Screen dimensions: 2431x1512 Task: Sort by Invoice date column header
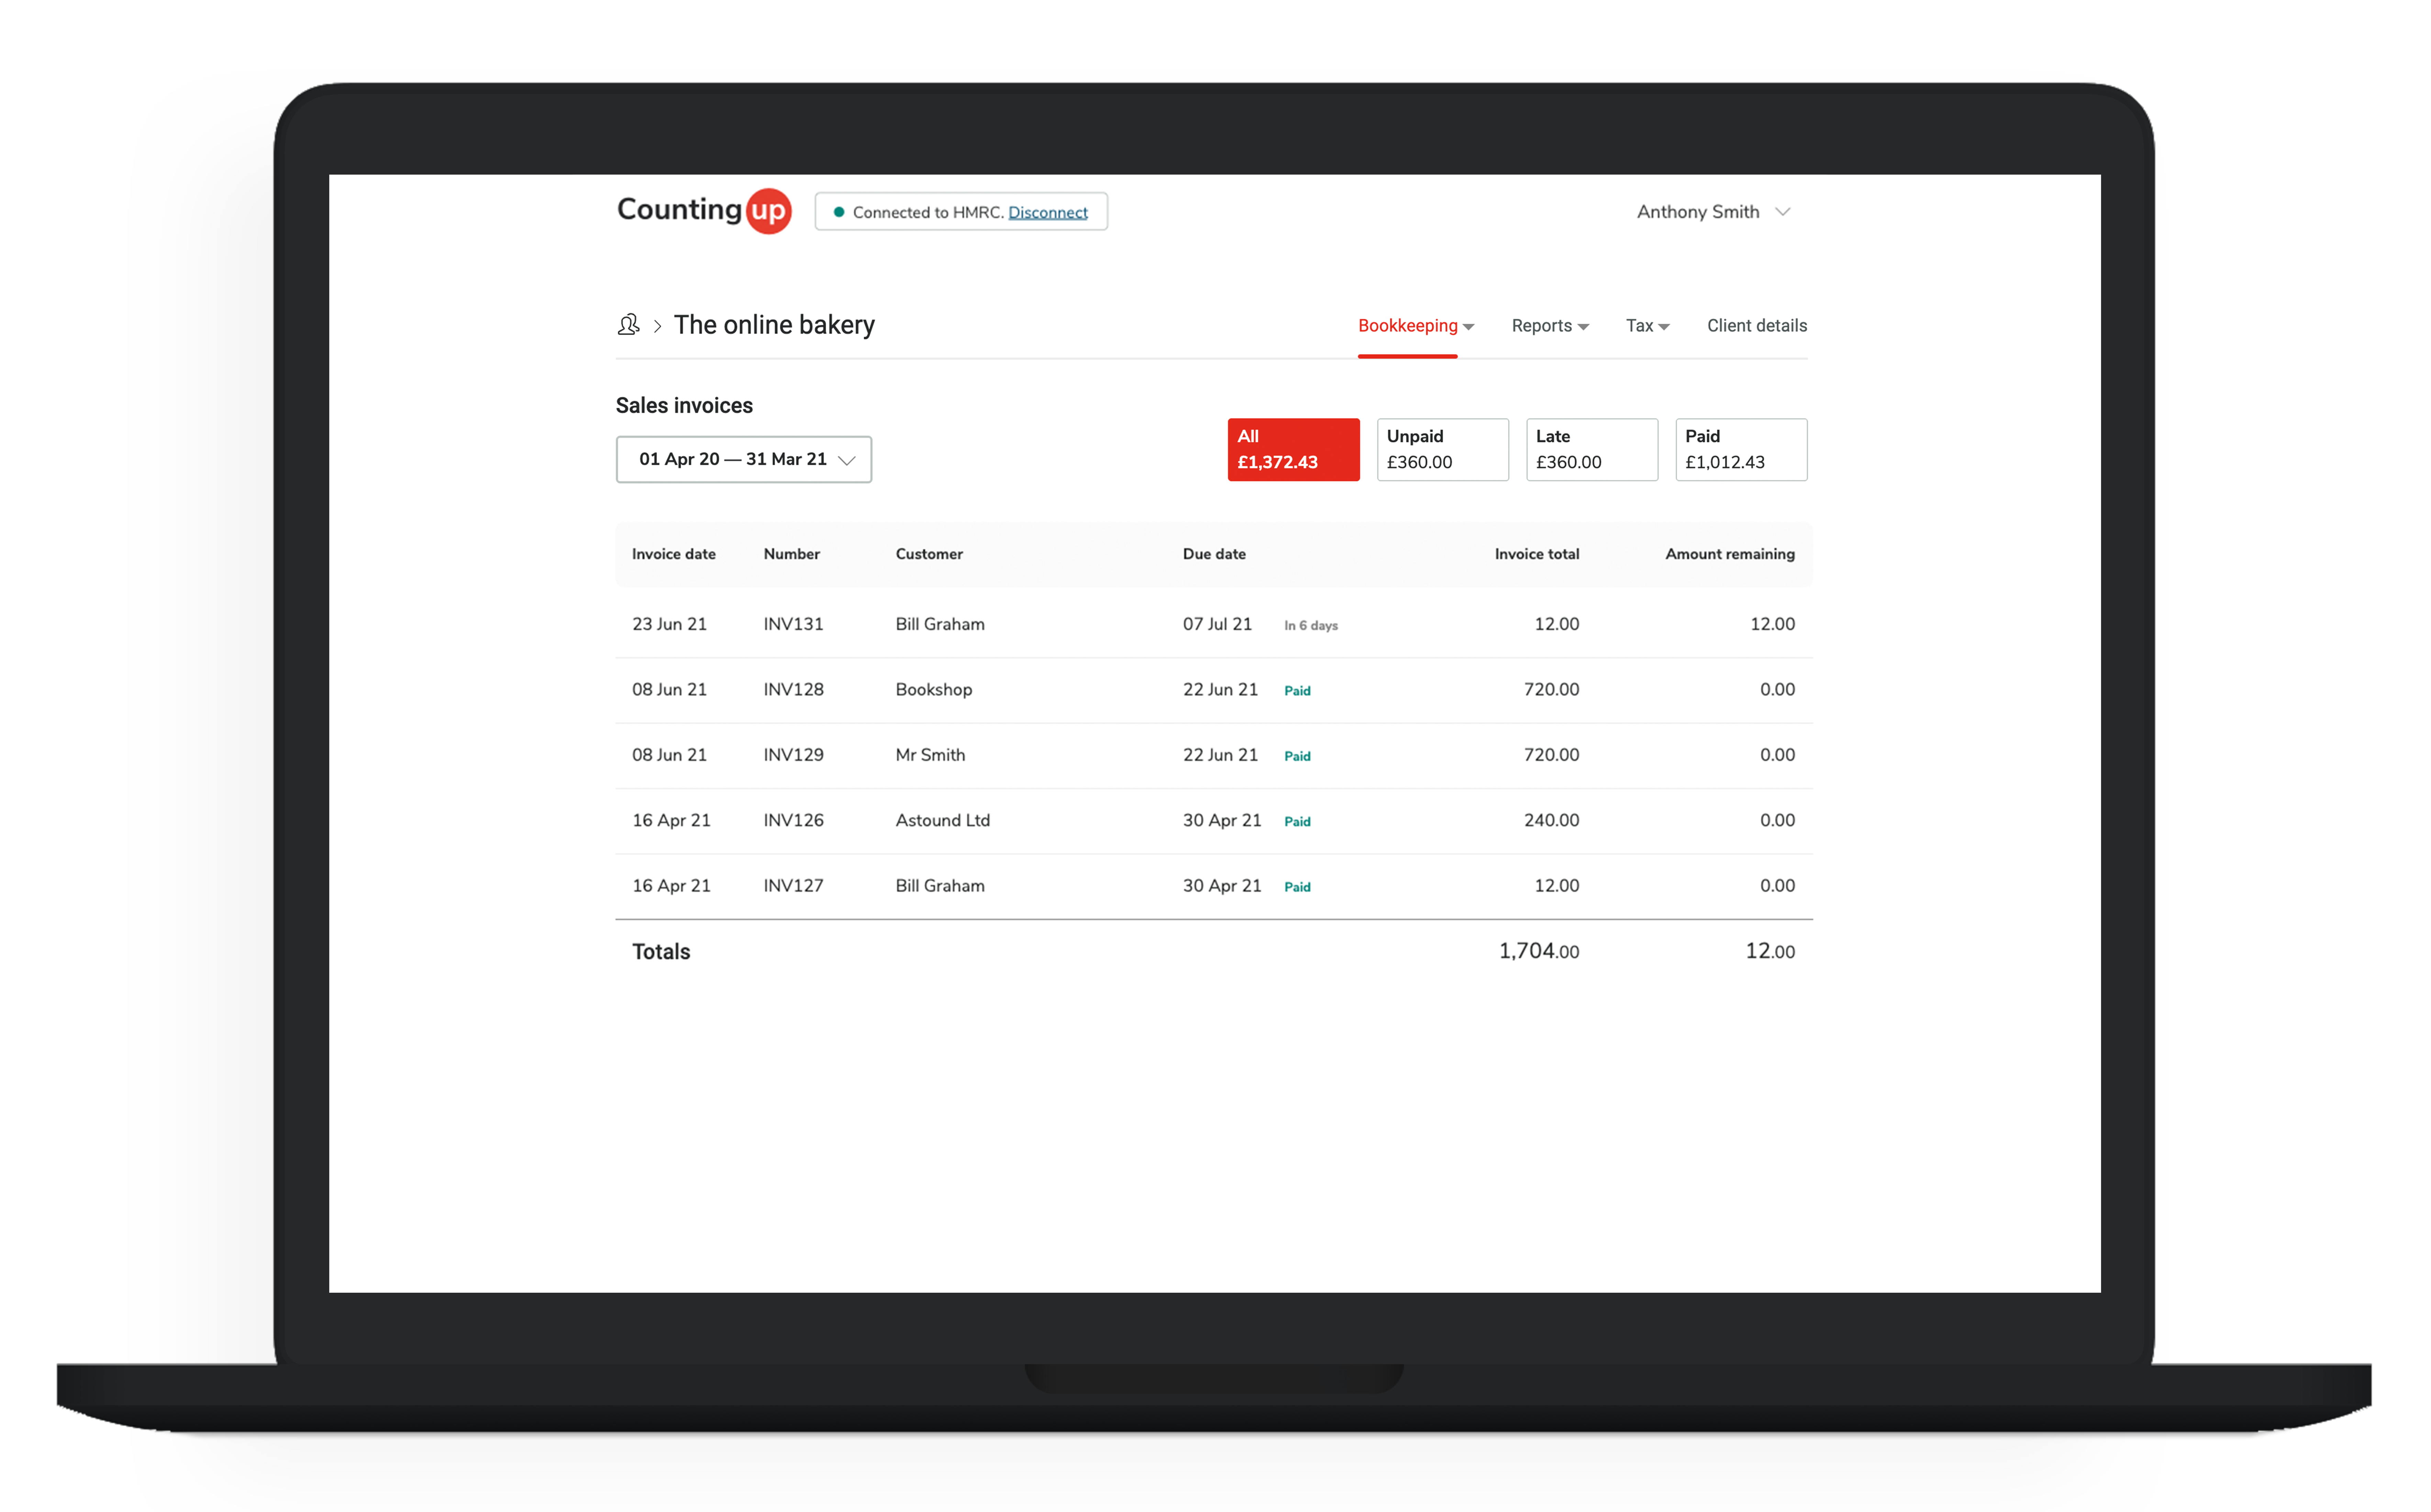point(673,554)
